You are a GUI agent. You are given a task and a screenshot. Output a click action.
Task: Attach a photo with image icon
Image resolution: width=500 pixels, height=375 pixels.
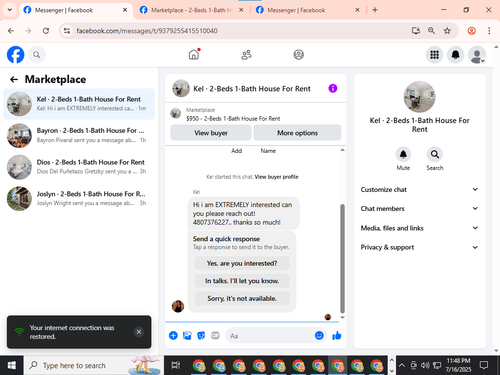pyautogui.click(x=187, y=335)
